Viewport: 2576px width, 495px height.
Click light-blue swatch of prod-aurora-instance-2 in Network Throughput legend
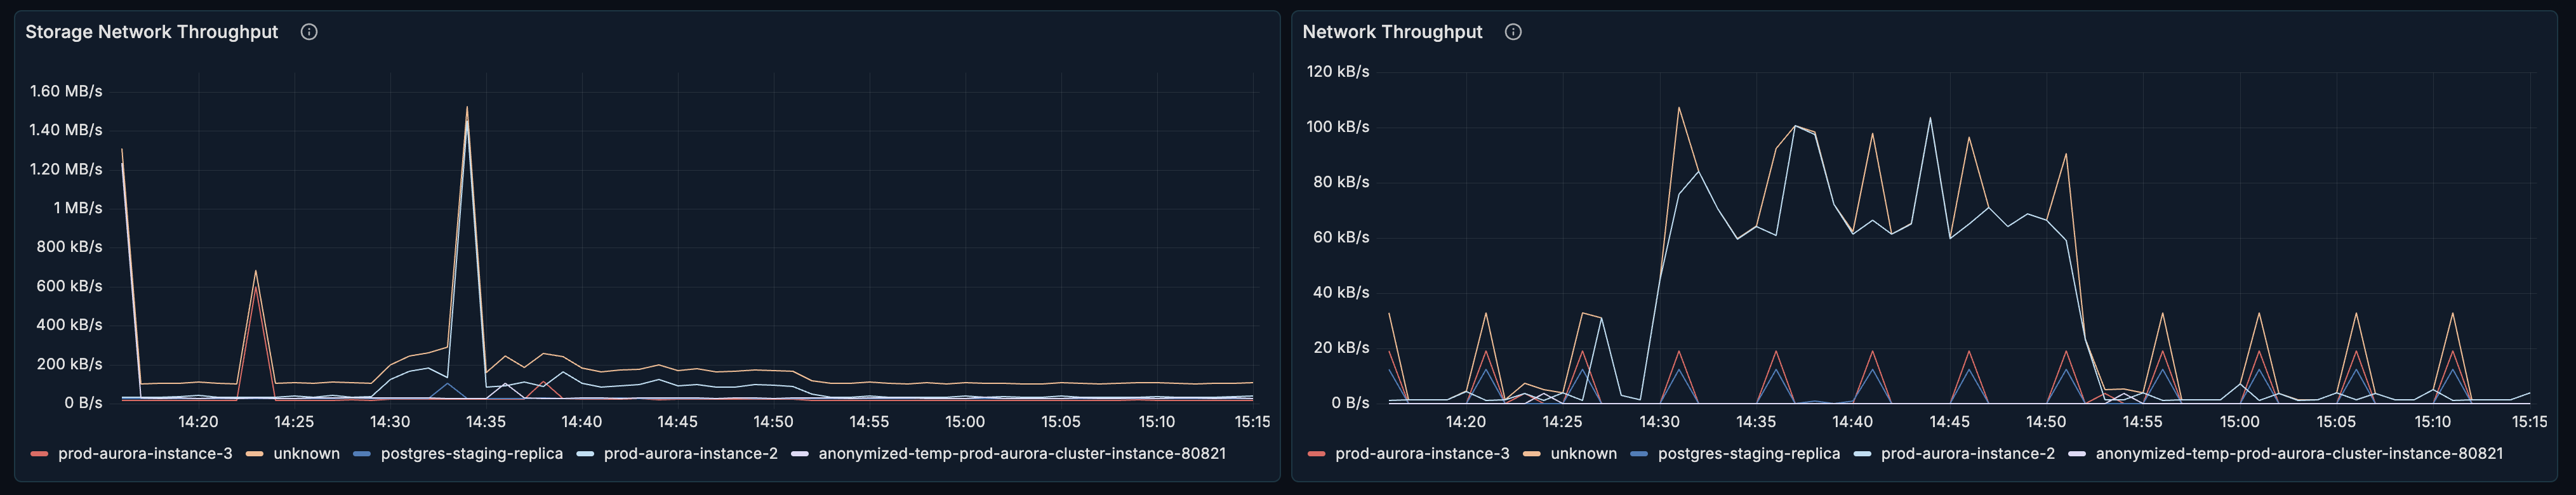coord(1862,454)
